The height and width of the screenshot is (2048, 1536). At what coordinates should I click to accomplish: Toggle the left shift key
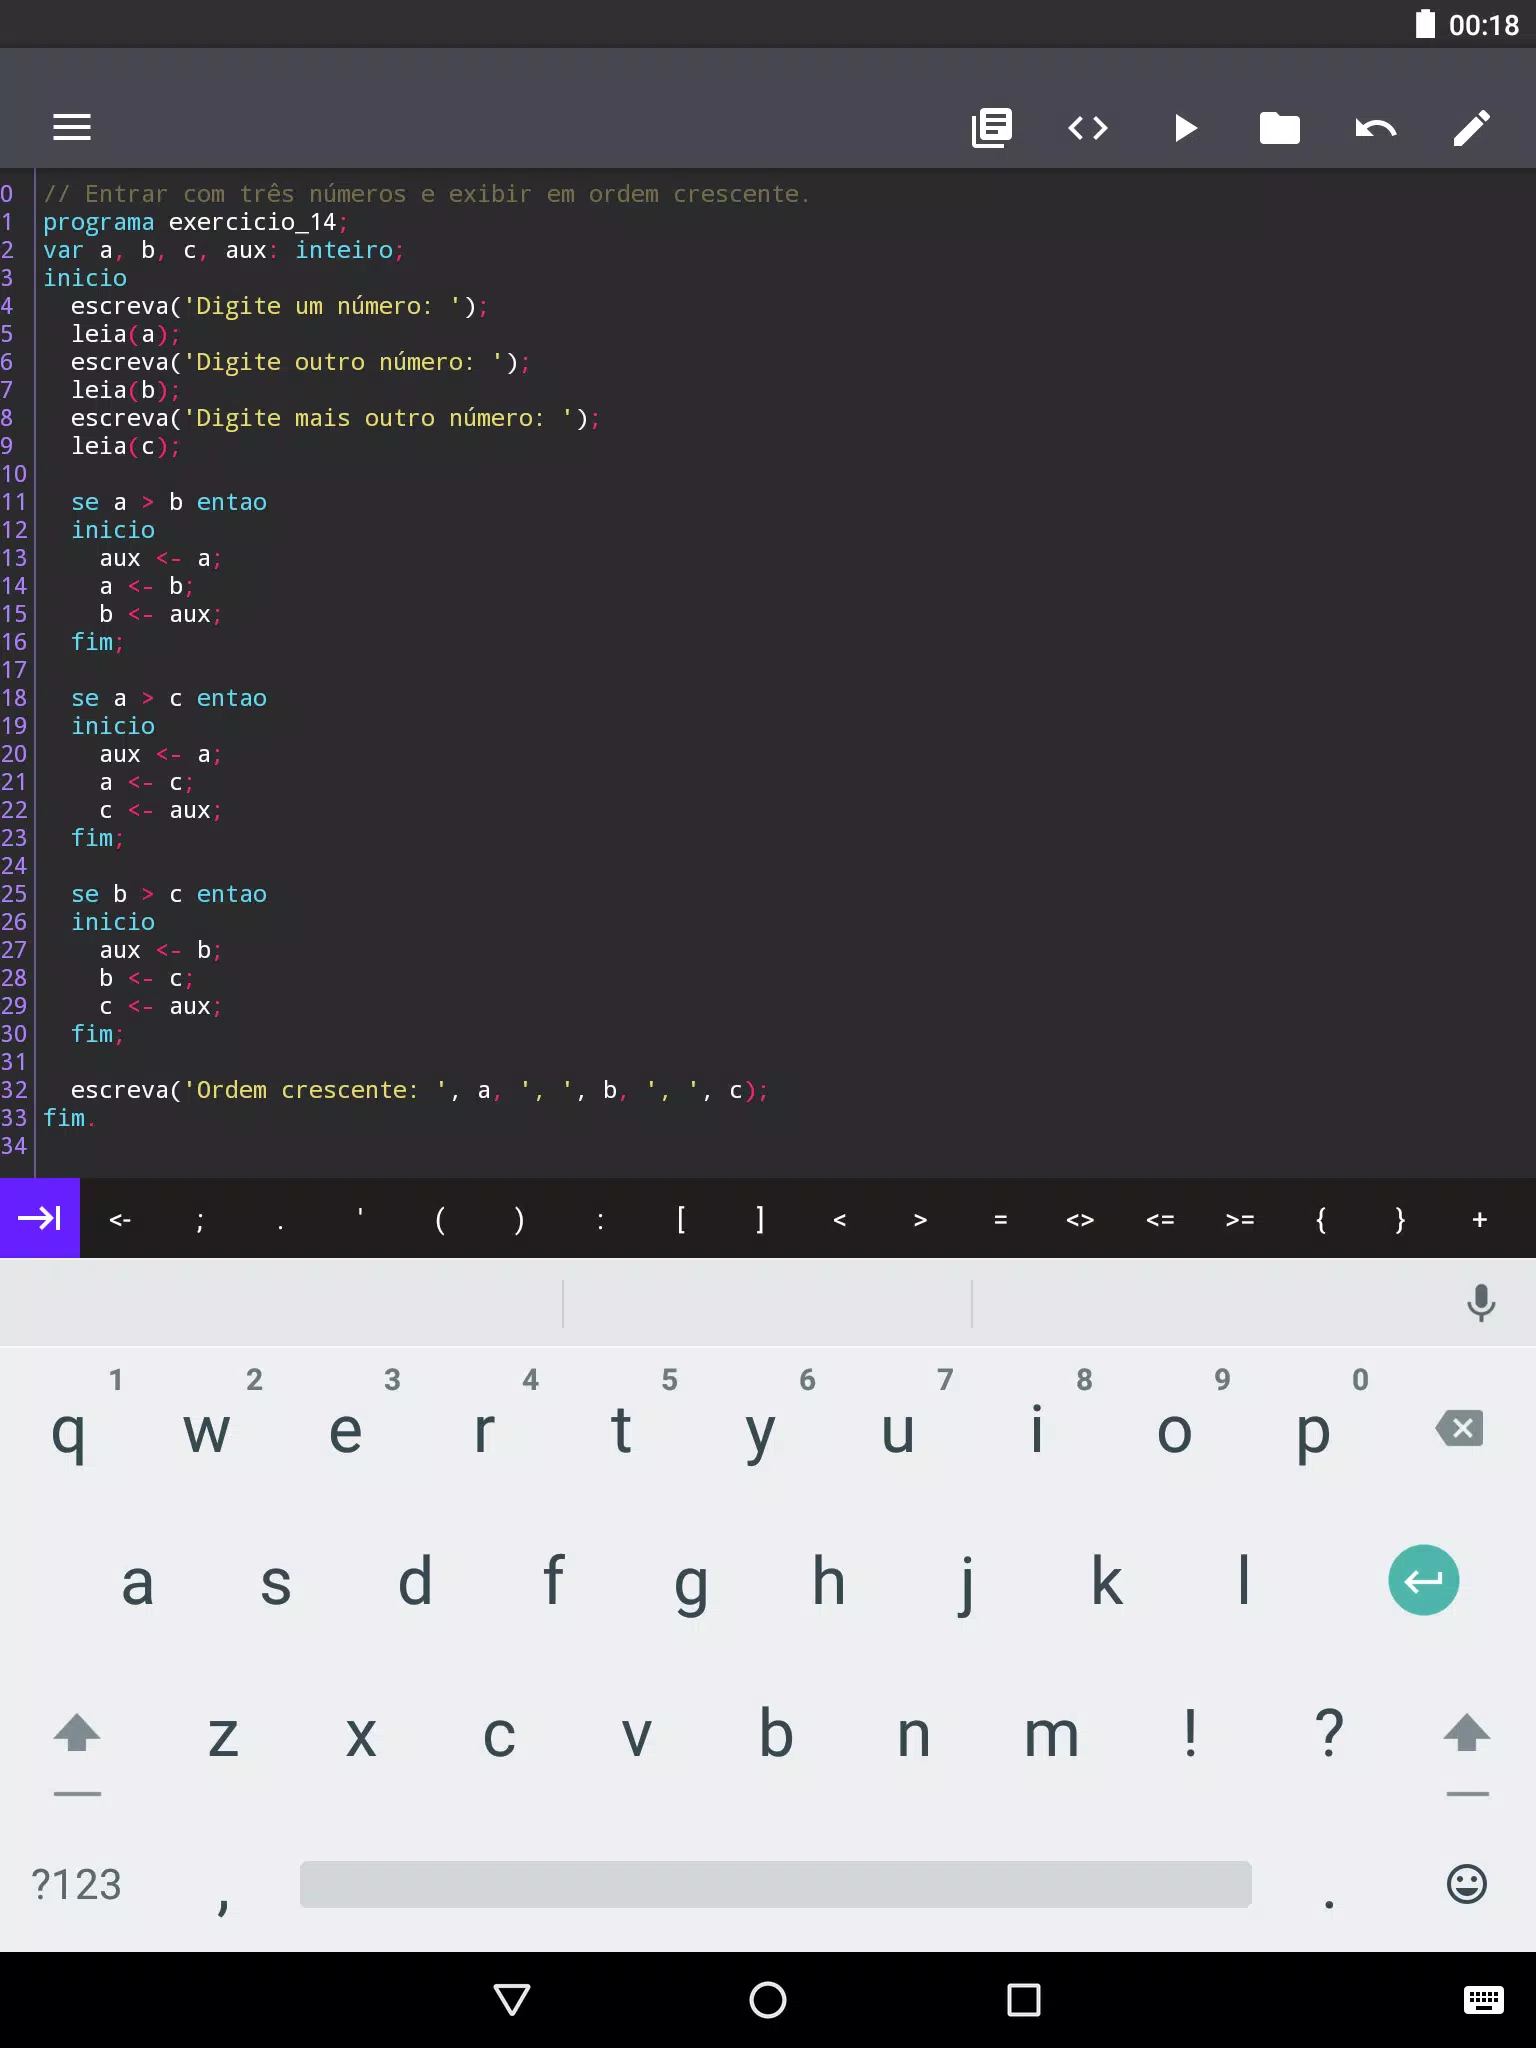(x=77, y=1735)
